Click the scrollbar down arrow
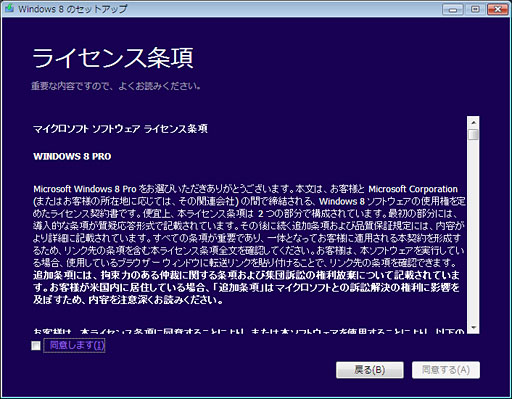Viewport: 512px width, 399px height. [473, 328]
